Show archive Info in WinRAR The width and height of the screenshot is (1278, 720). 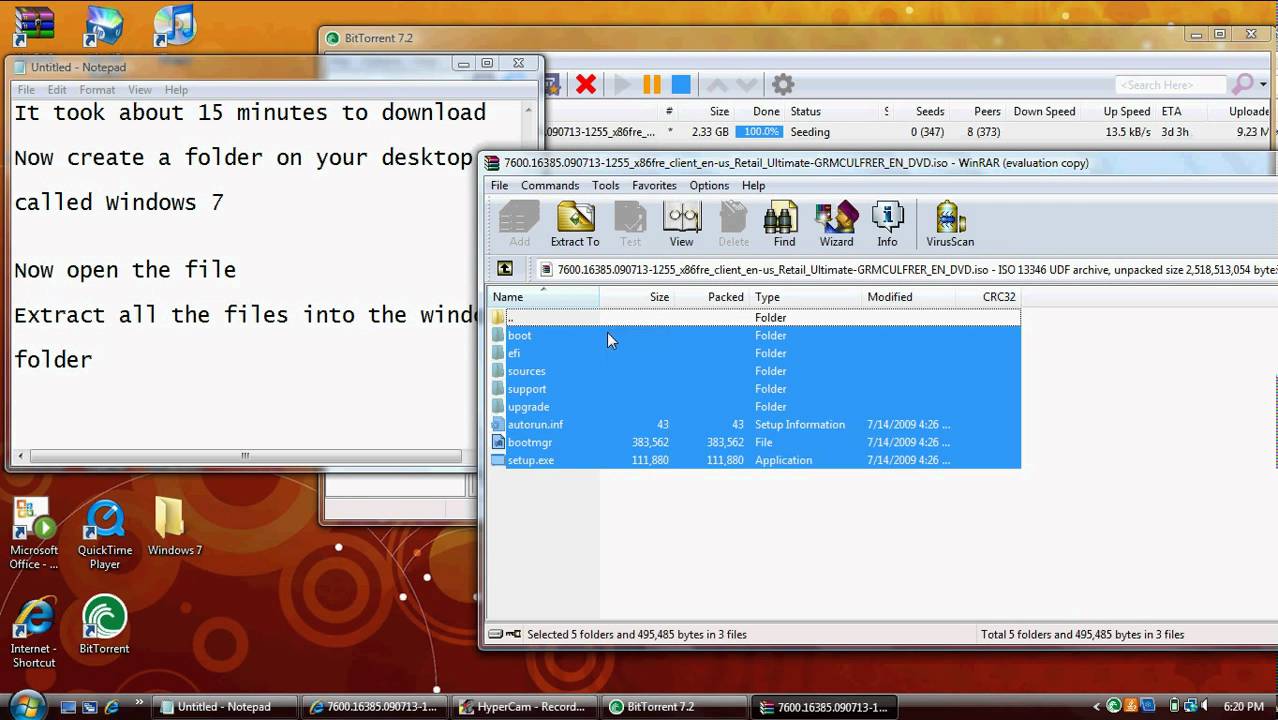tap(887, 224)
